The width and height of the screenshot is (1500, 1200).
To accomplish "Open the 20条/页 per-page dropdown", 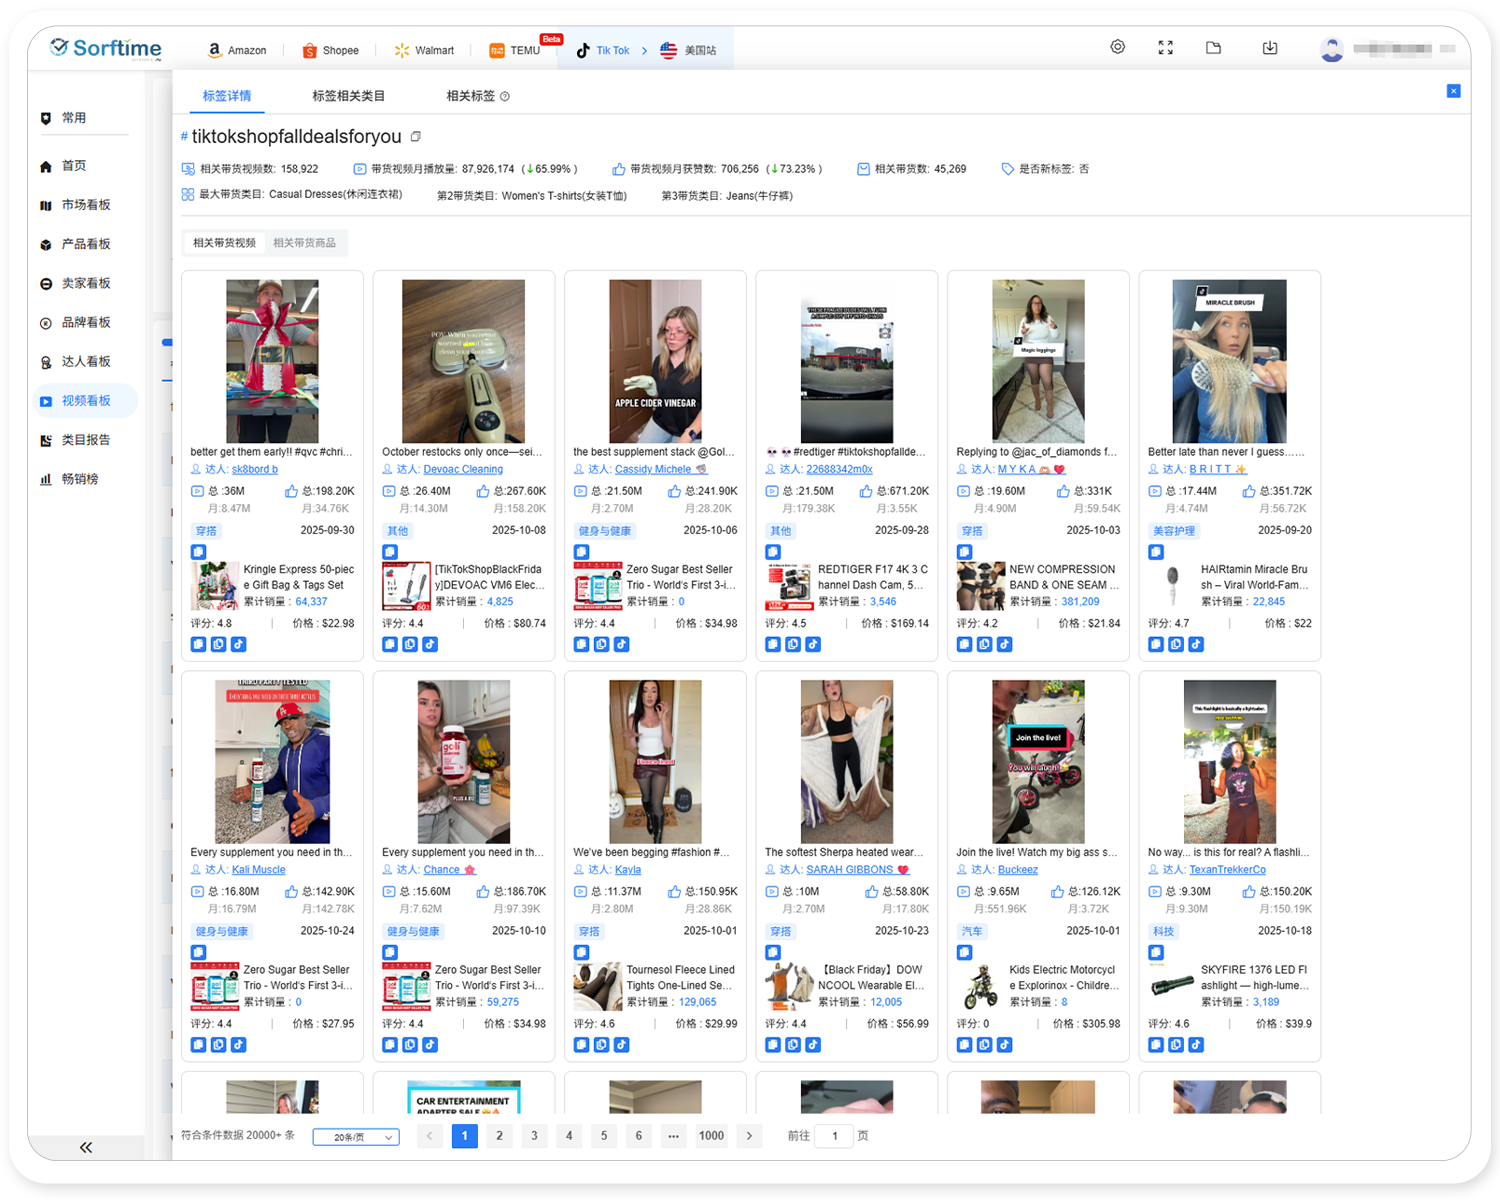I will [x=355, y=1136].
